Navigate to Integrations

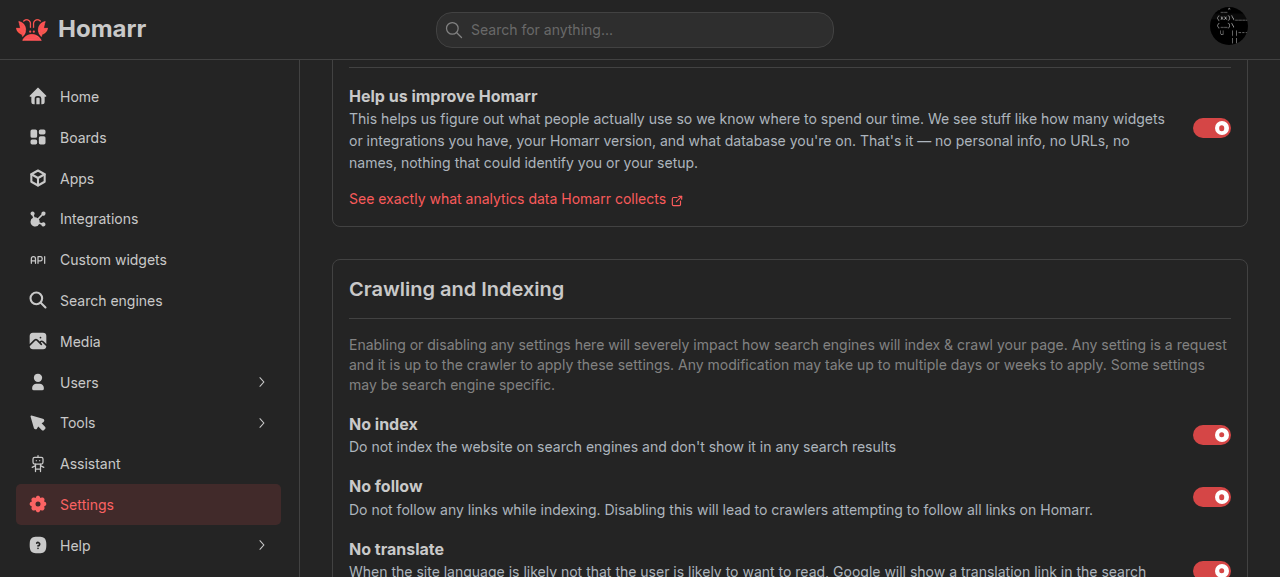click(148, 219)
